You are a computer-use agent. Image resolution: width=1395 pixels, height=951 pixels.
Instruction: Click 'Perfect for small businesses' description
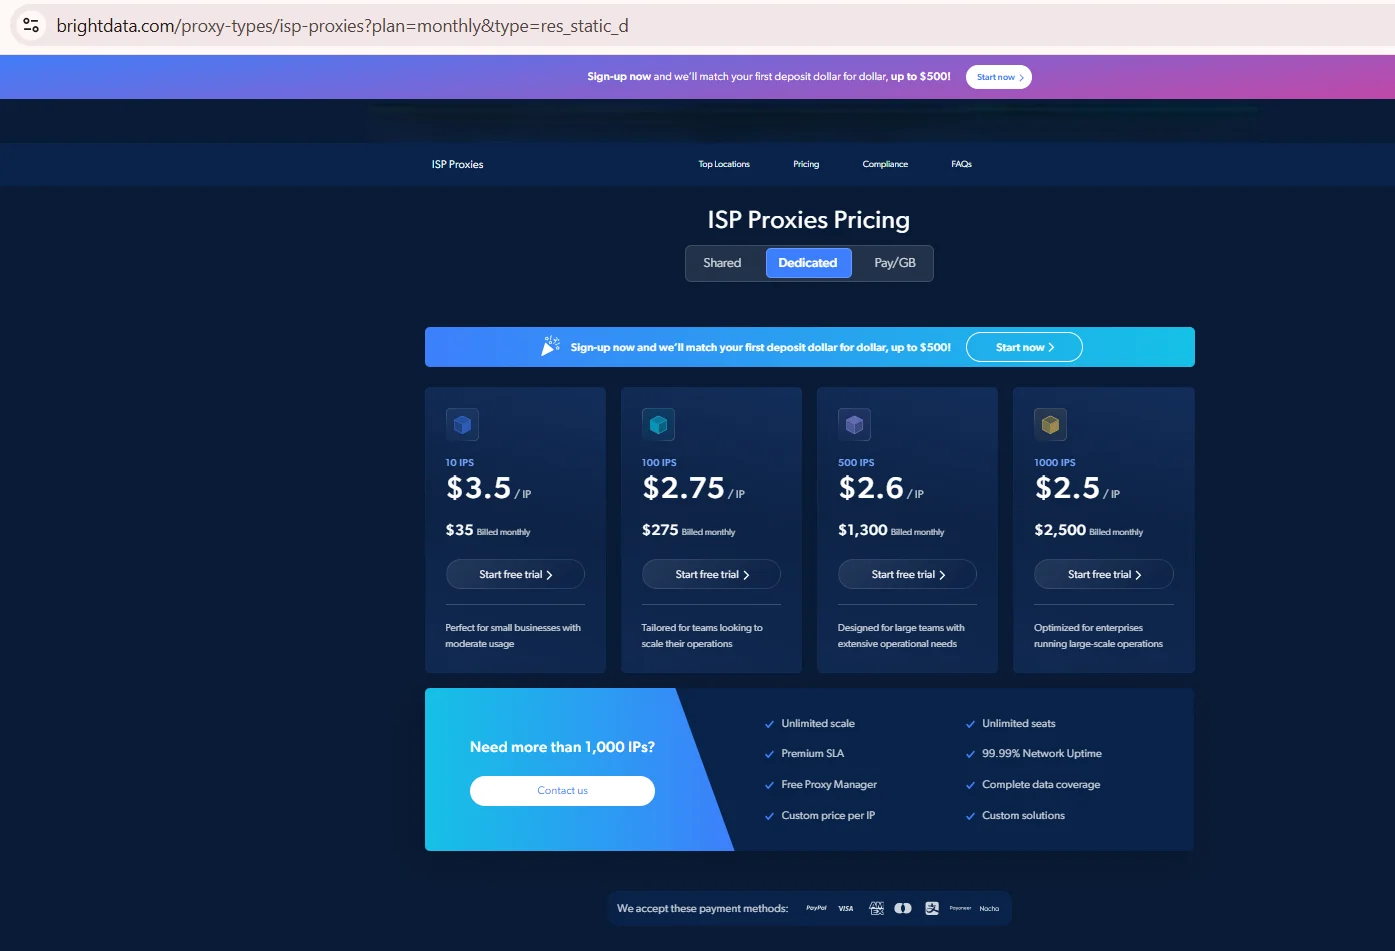513,636
